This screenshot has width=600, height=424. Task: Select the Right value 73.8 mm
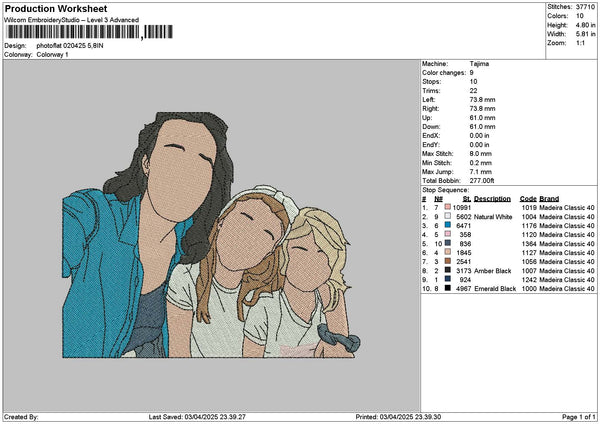[483, 109]
